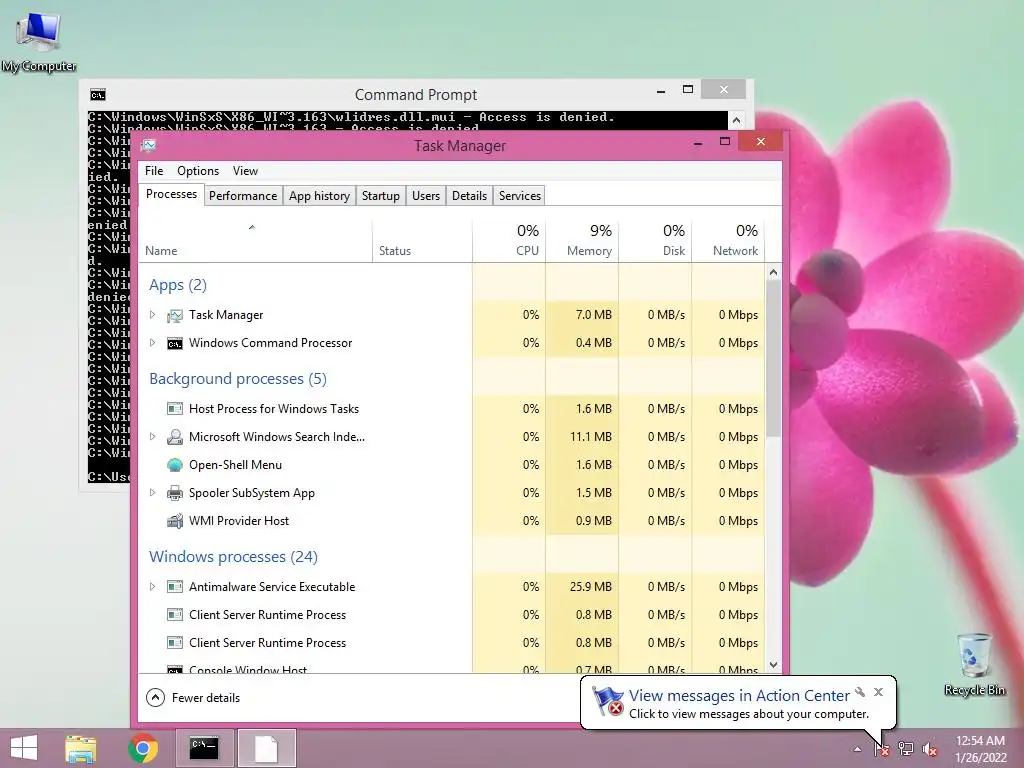Click the Task Manager title bar icon
The height and width of the screenshot is (768, 1024).
tap(149, 145)
